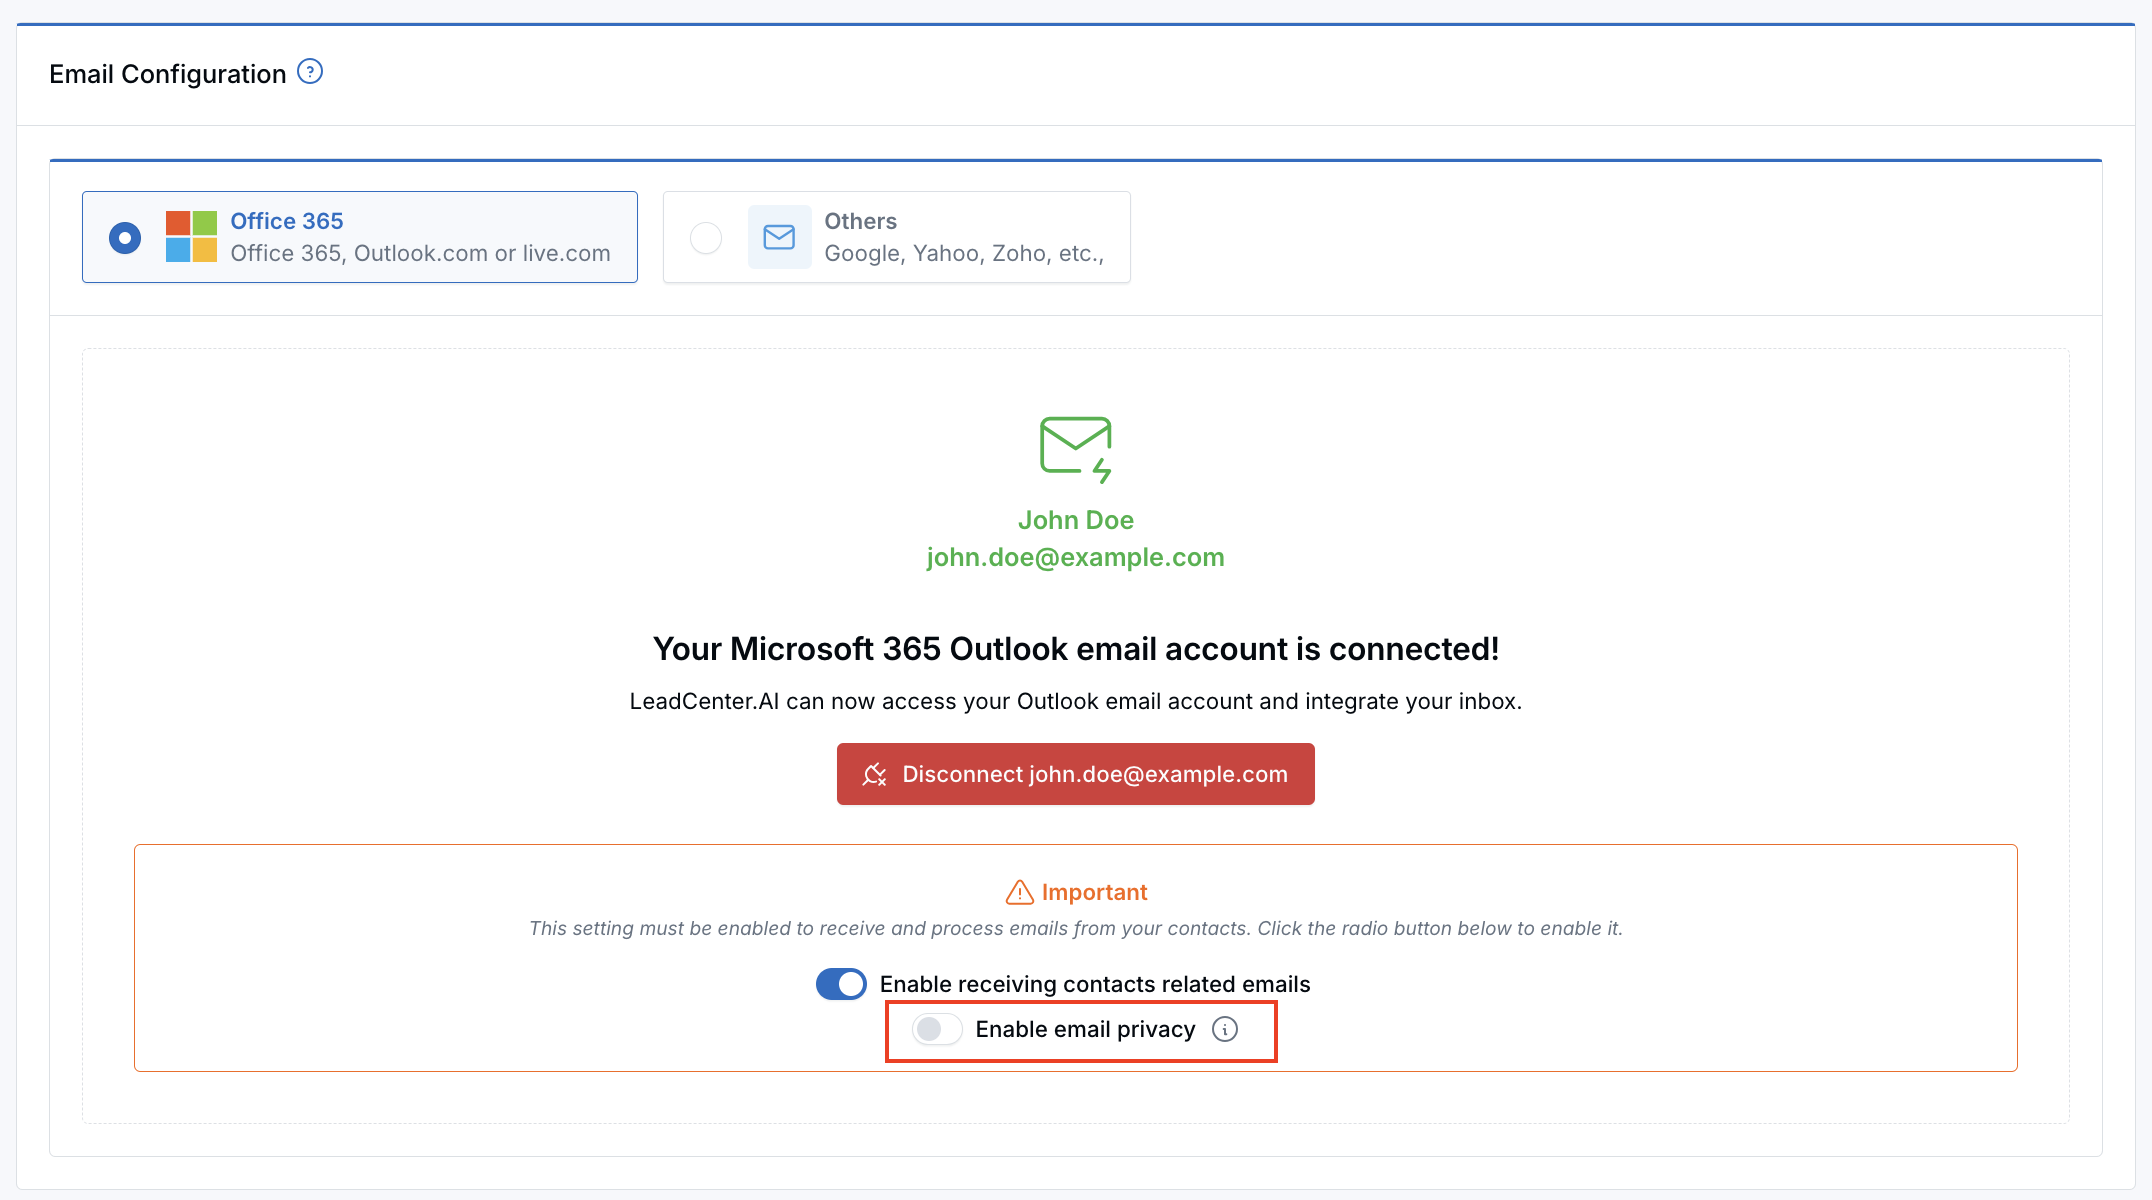Screen dimensions: 2152x1200
Task: Click Enable receiving contacts related emails label
Action: pos(1095,984)
